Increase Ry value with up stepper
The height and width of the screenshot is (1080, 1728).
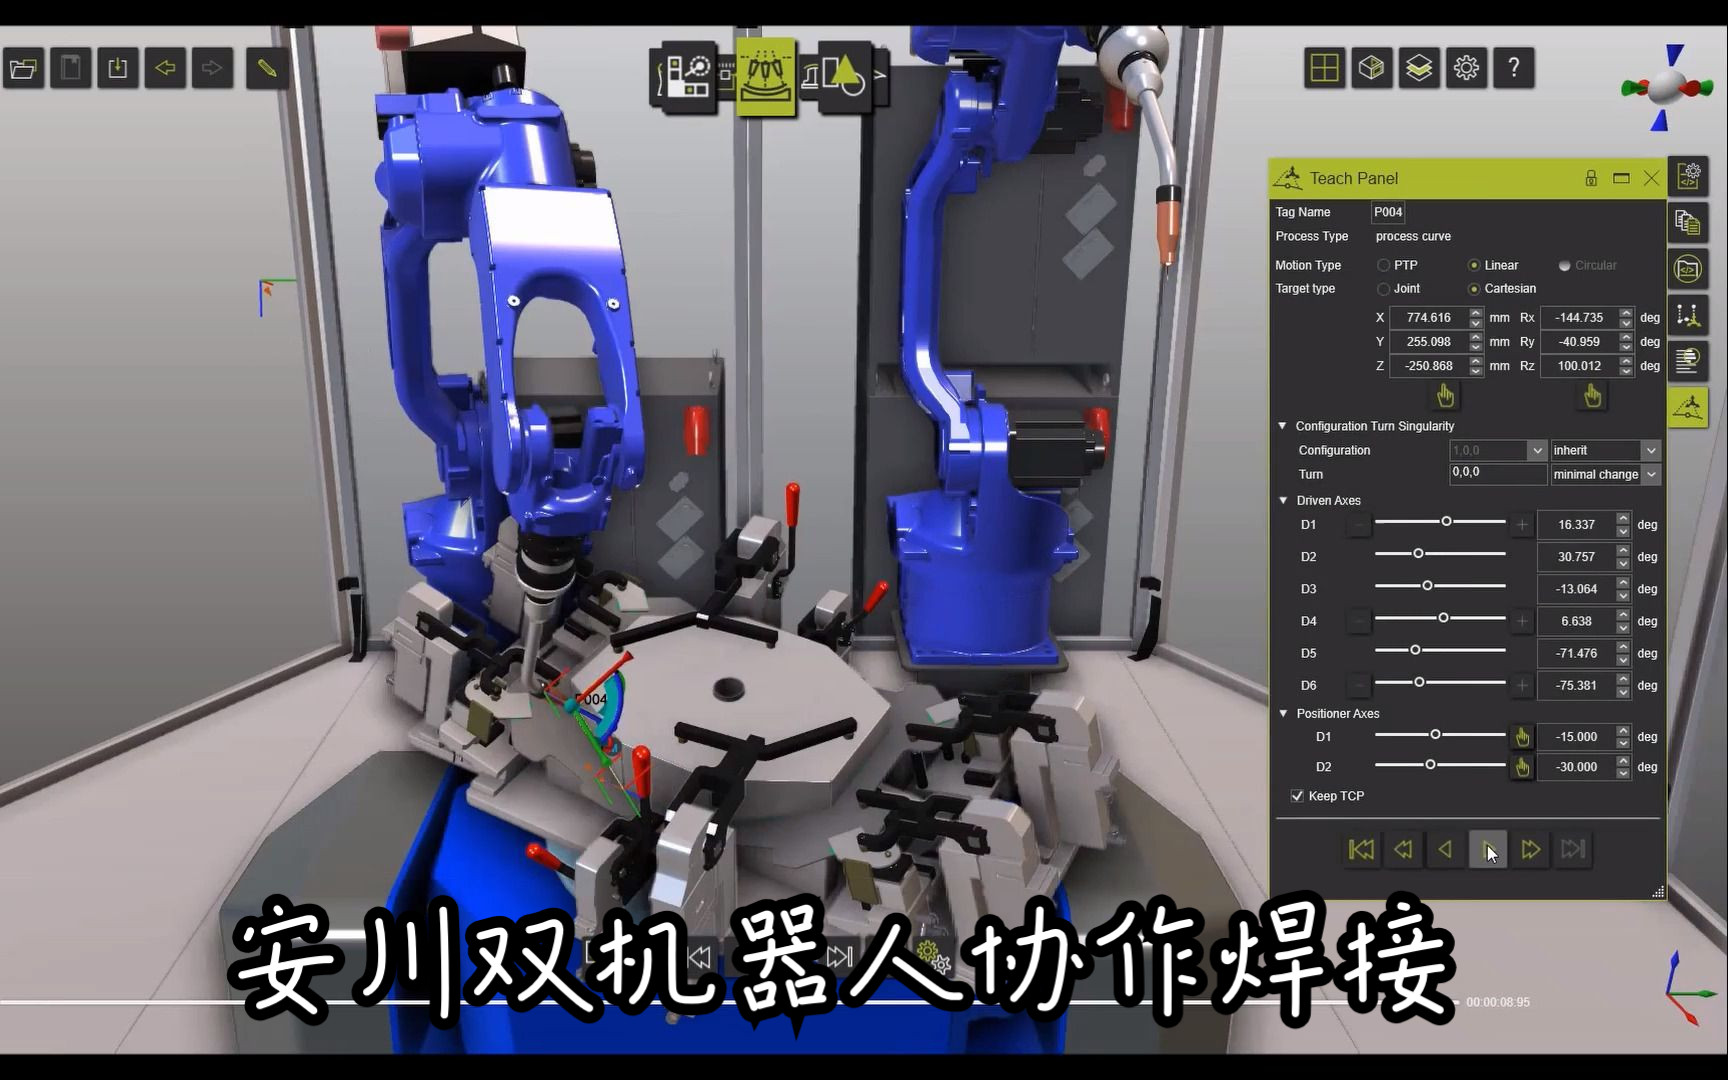(x=1626, y=337)
